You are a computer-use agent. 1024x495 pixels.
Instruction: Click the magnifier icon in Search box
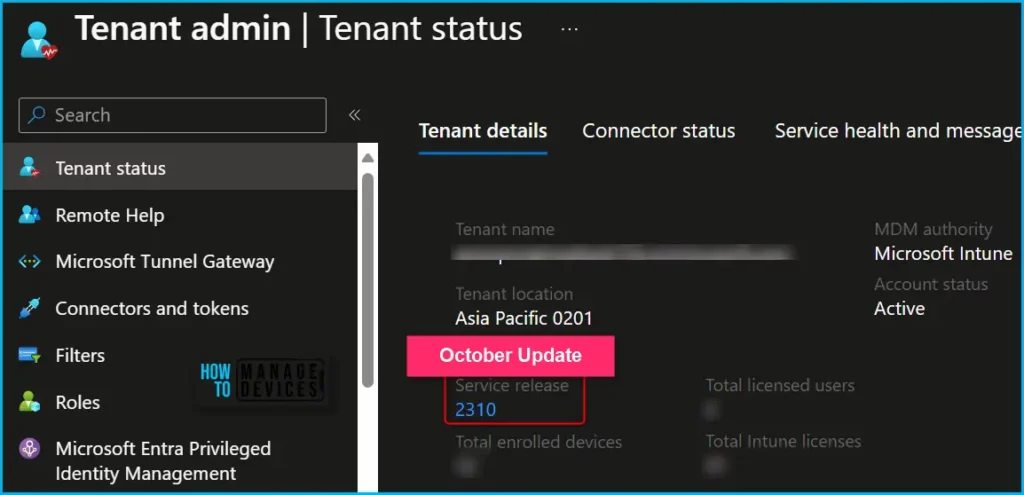click(x=37, y=115)
